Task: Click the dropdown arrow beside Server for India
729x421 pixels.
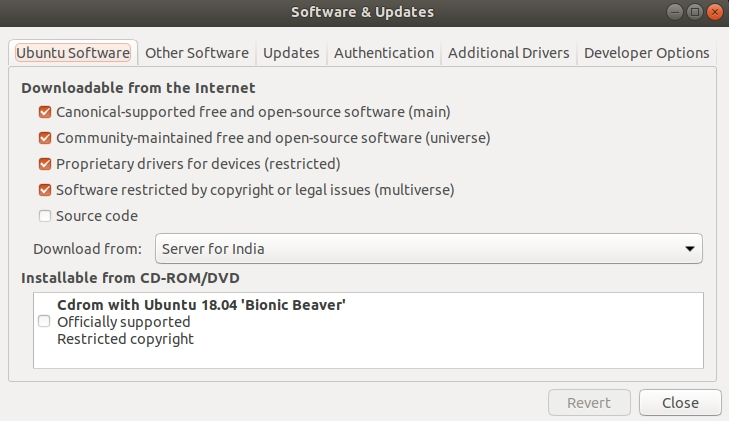Action: coord(689,249)
